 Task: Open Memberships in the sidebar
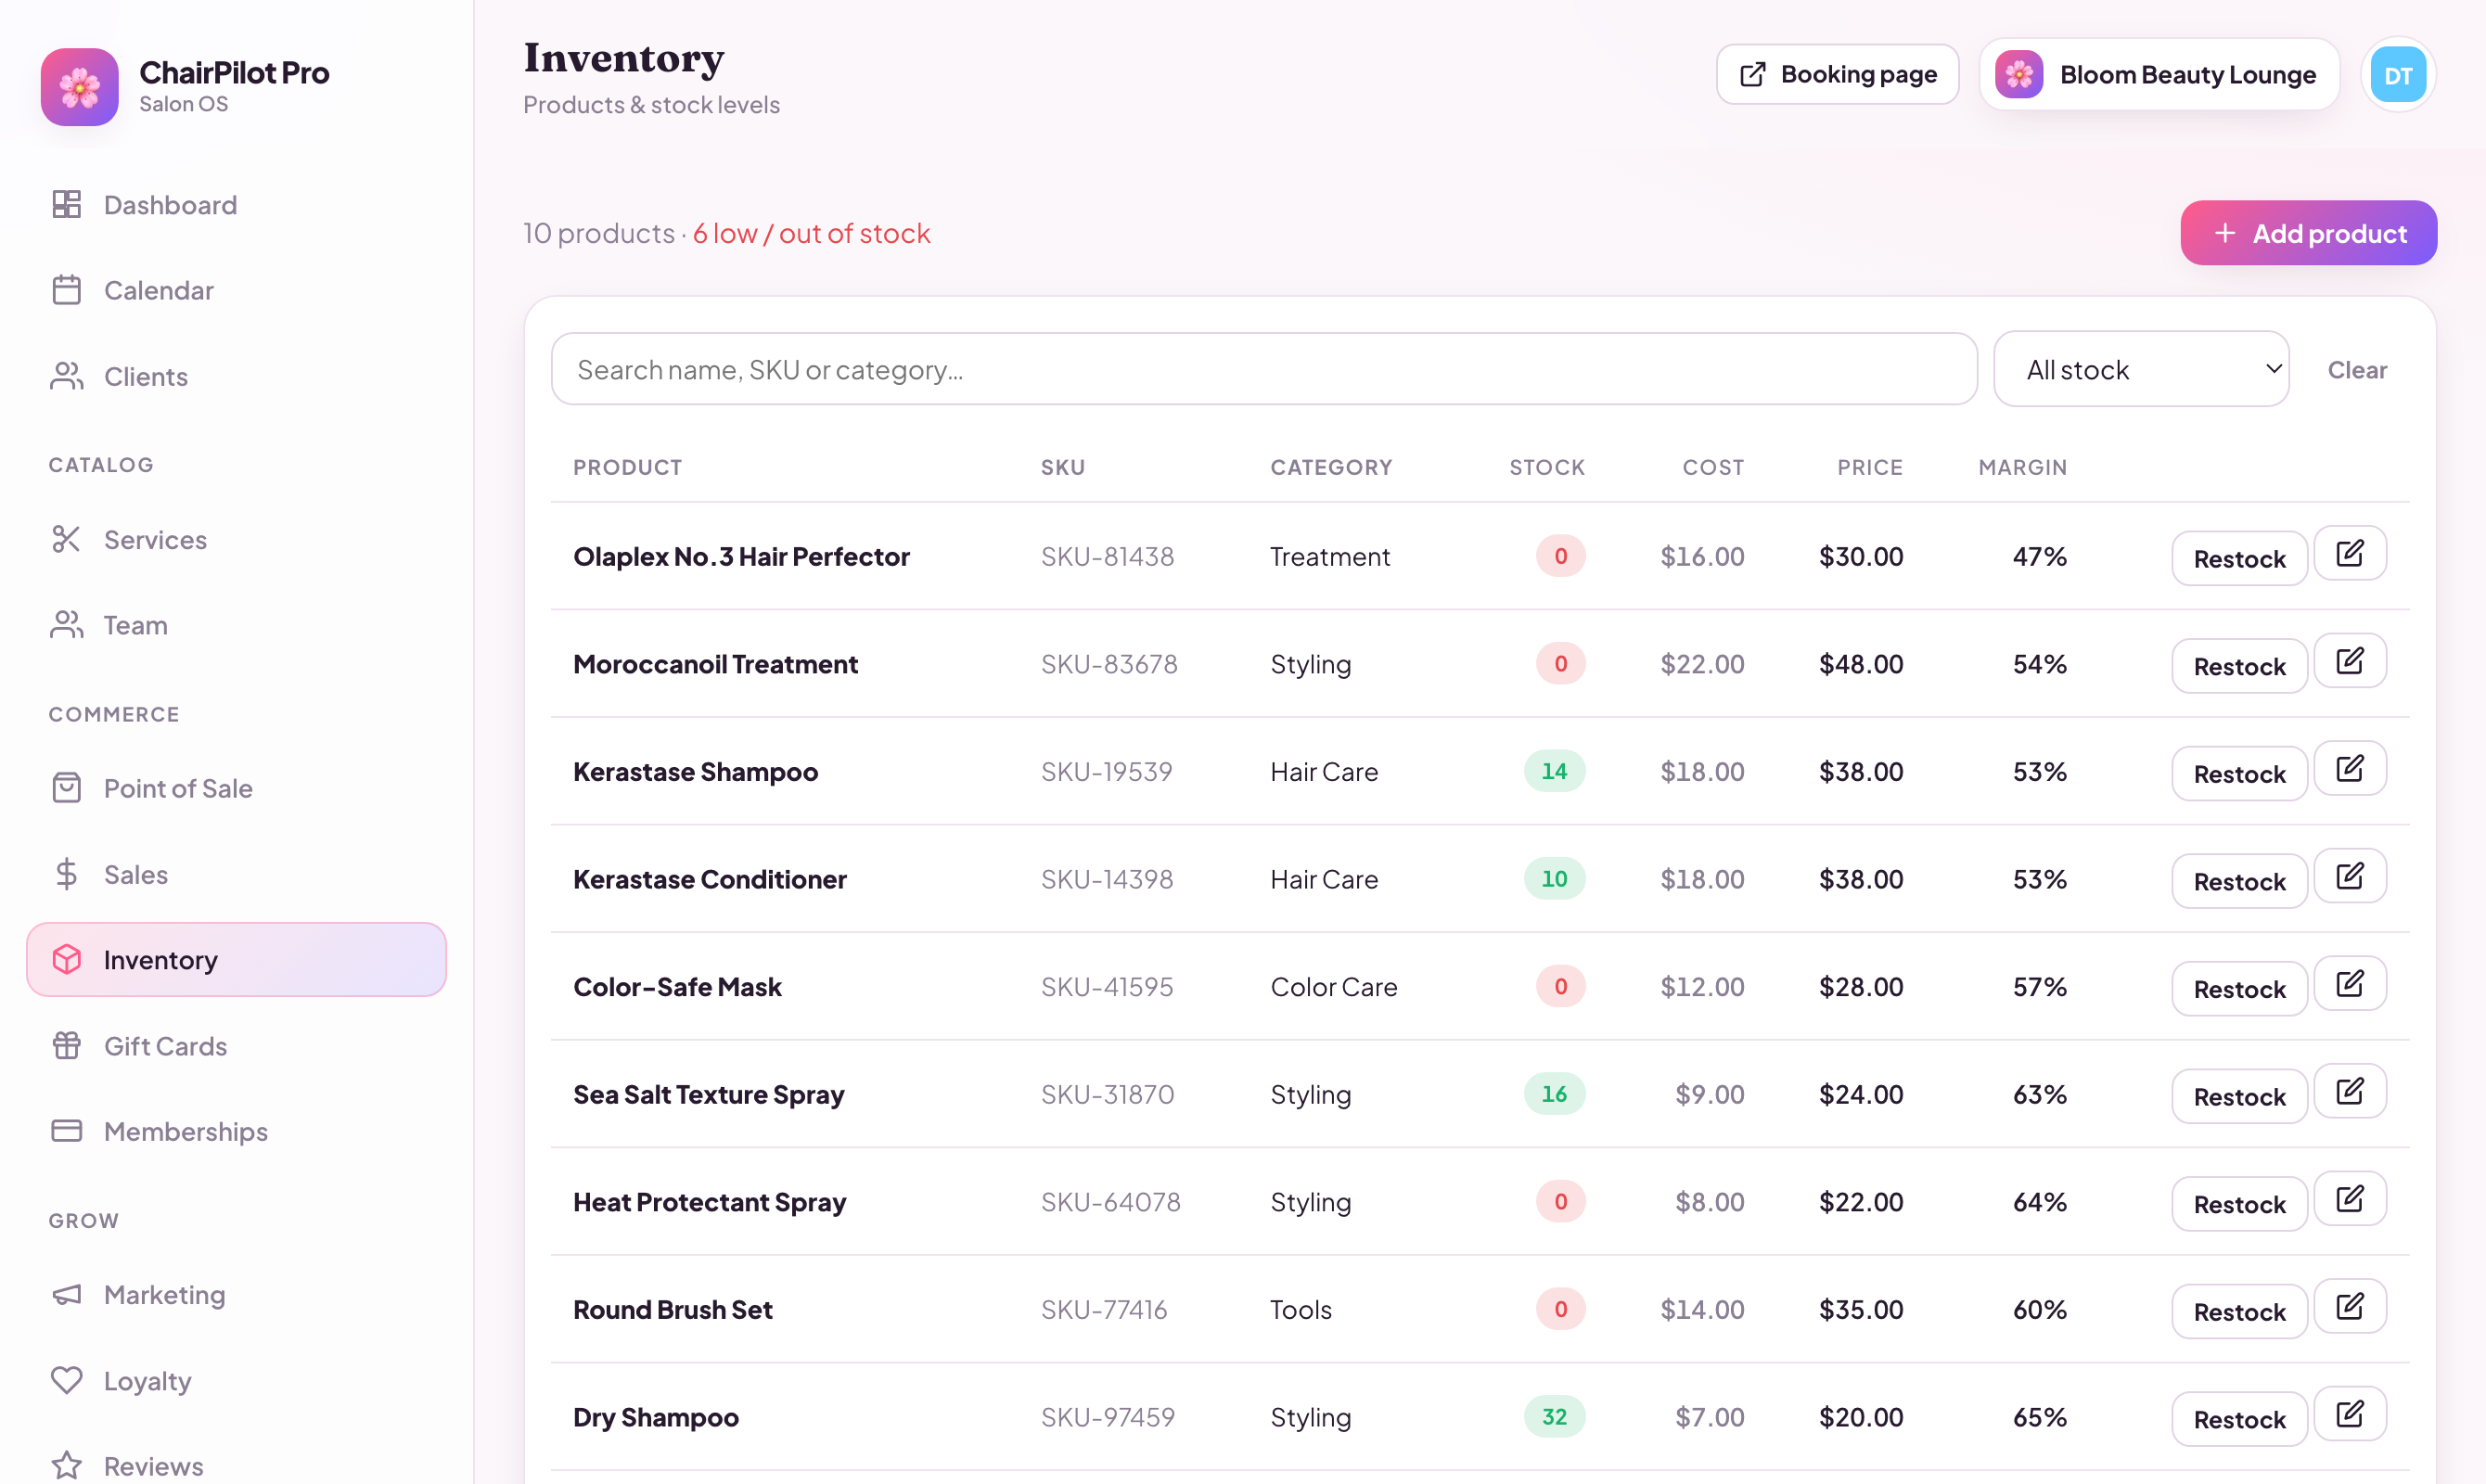pyautogui.click(x=236, y=1131)
